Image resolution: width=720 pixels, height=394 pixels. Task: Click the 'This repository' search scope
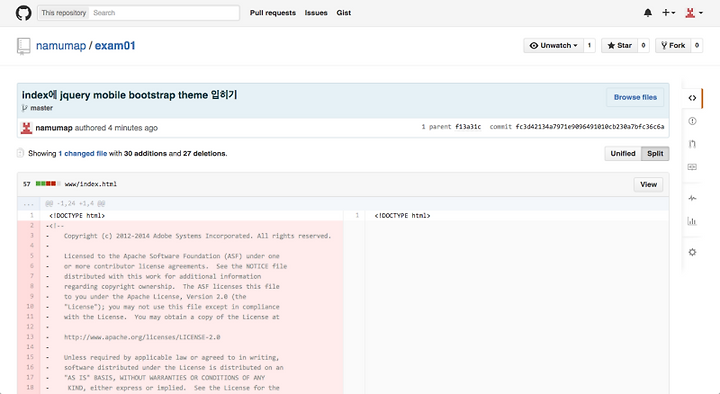tap(63, 13)
